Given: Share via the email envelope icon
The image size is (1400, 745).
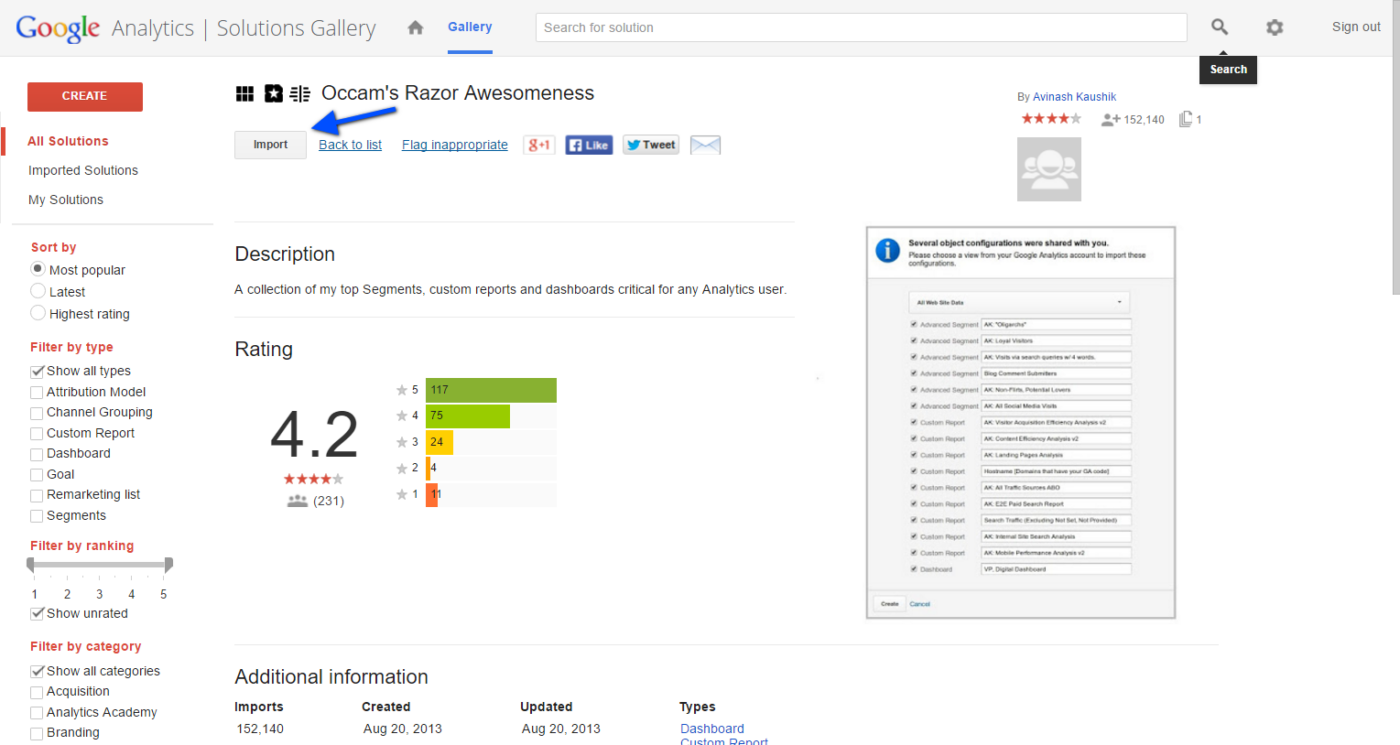Looking at the screenshot, I should 705,145.
